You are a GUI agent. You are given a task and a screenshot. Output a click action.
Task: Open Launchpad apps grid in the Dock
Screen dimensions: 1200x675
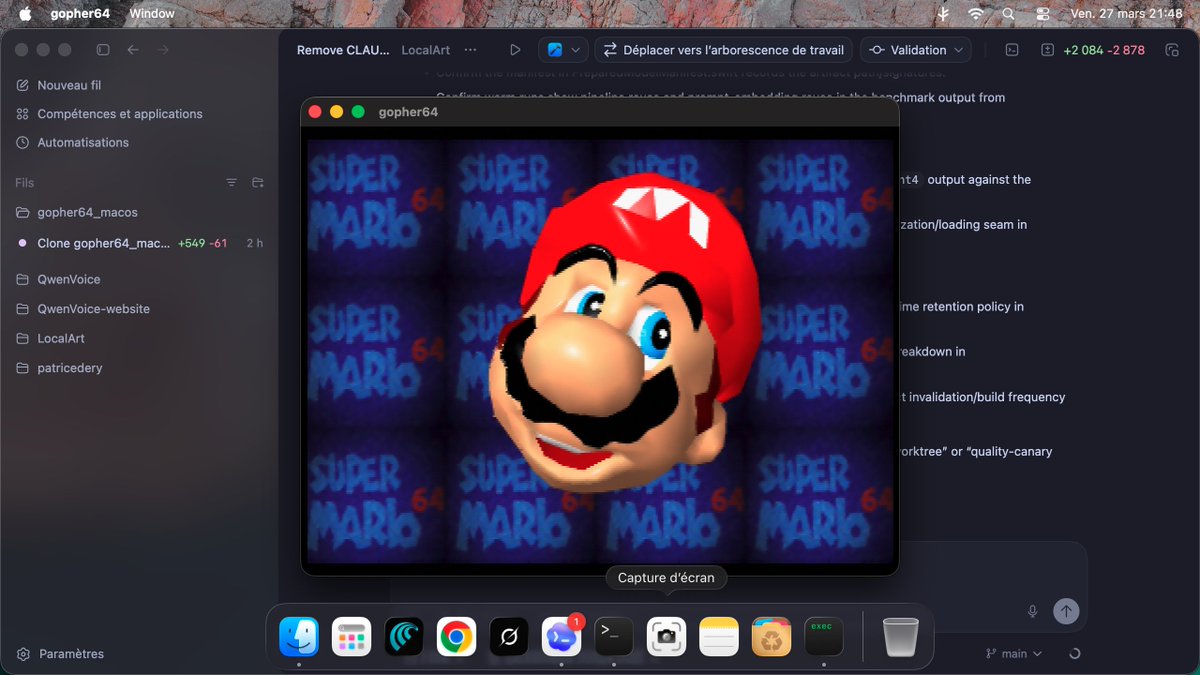pyautogui.click(x=351, y=636)
